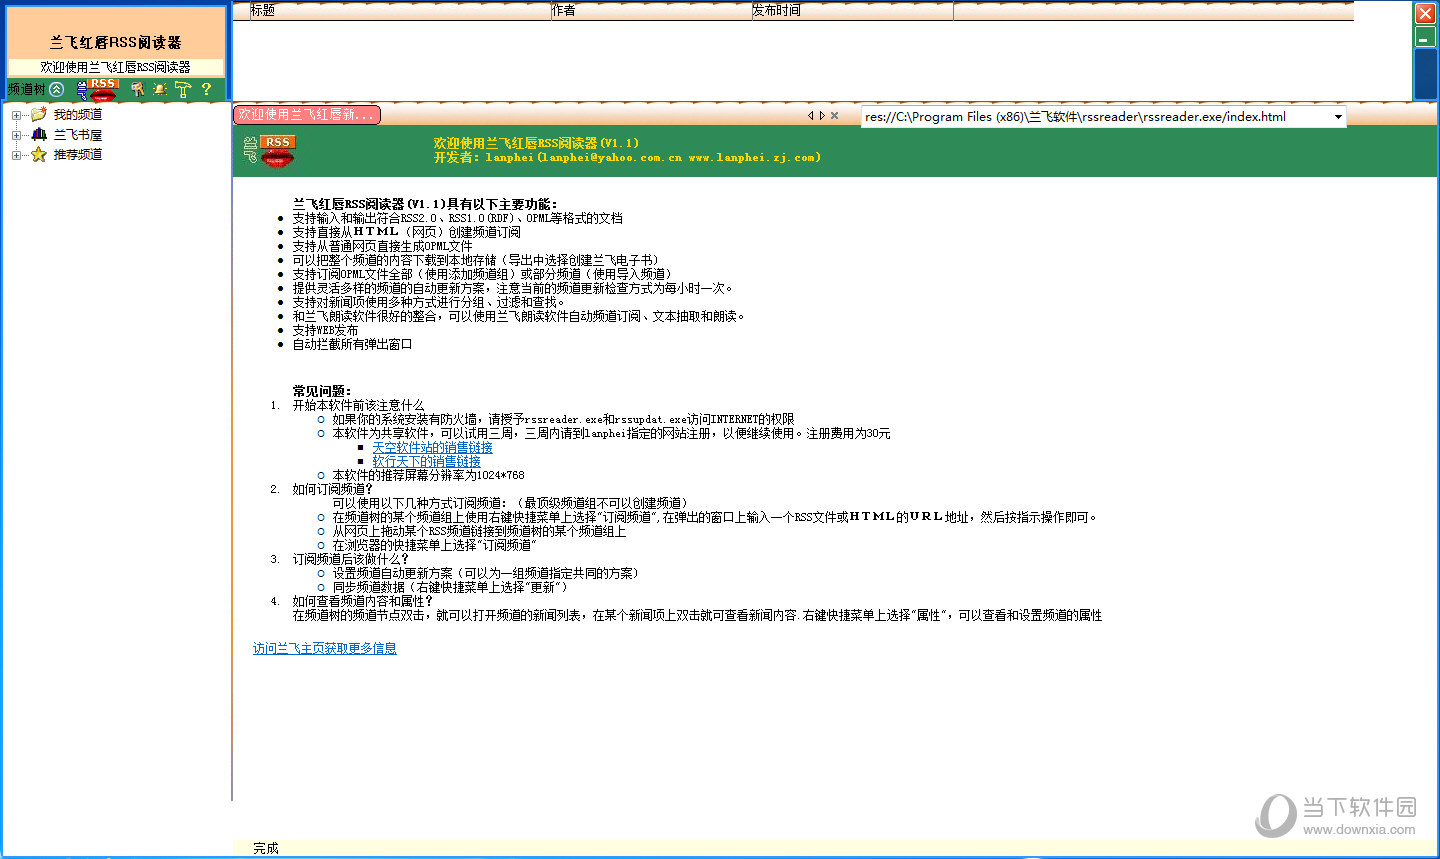Click the 兰飞红唇RSS阅读器 title text
This screenshot has height=859, width=1440.
[116, 43]
